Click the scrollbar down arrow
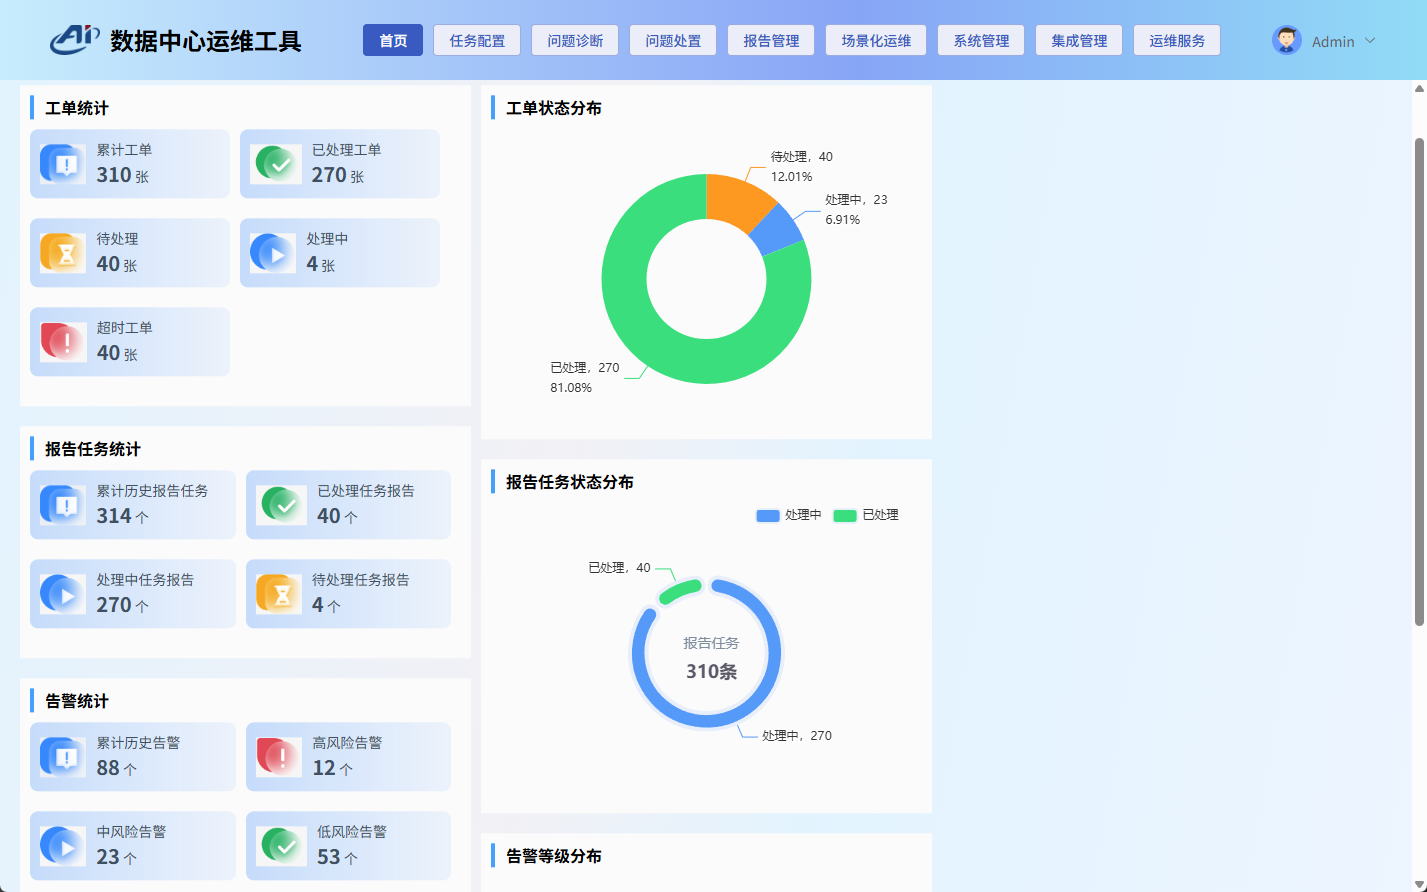The image size is (1427, 892). [1419, 885]
